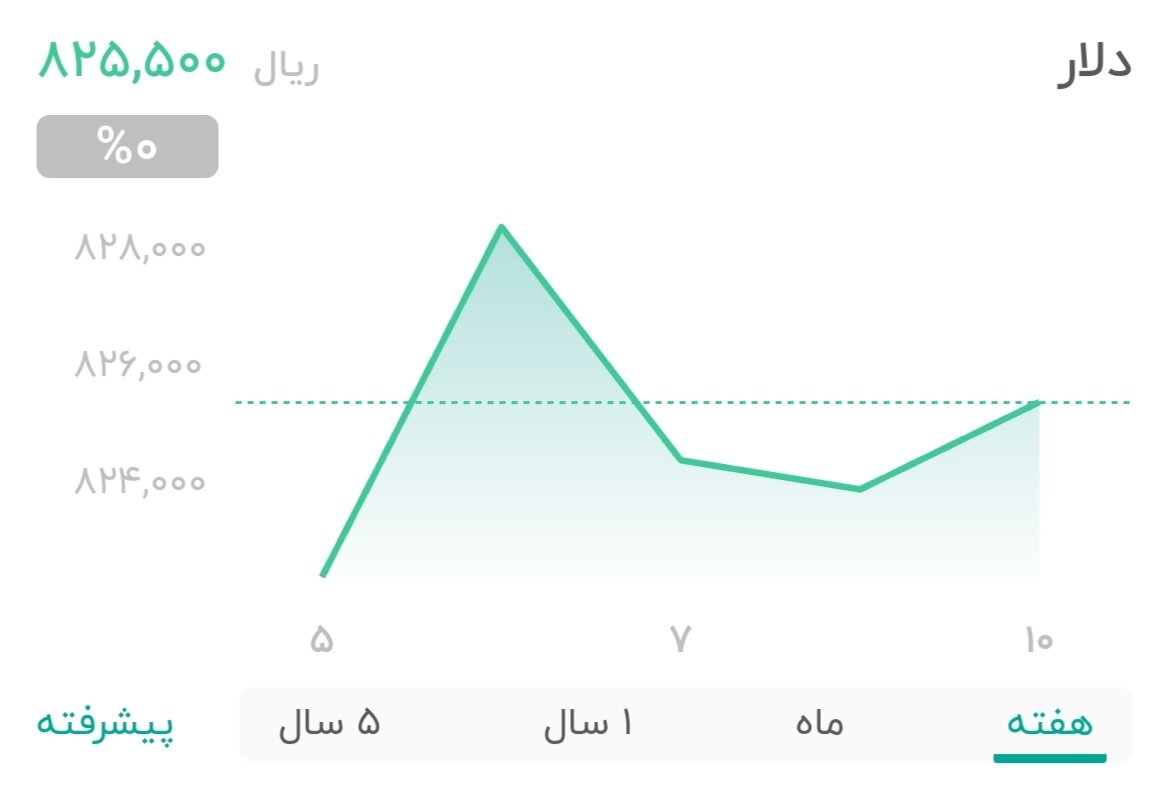Click the ۸۲۶,۰۰۰ axis label

click(140, 366)
